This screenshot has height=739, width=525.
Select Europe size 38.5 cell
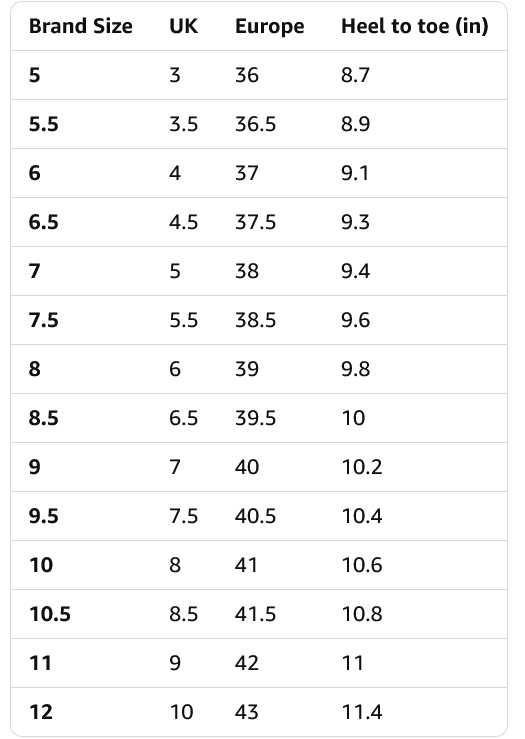point(255,320)
